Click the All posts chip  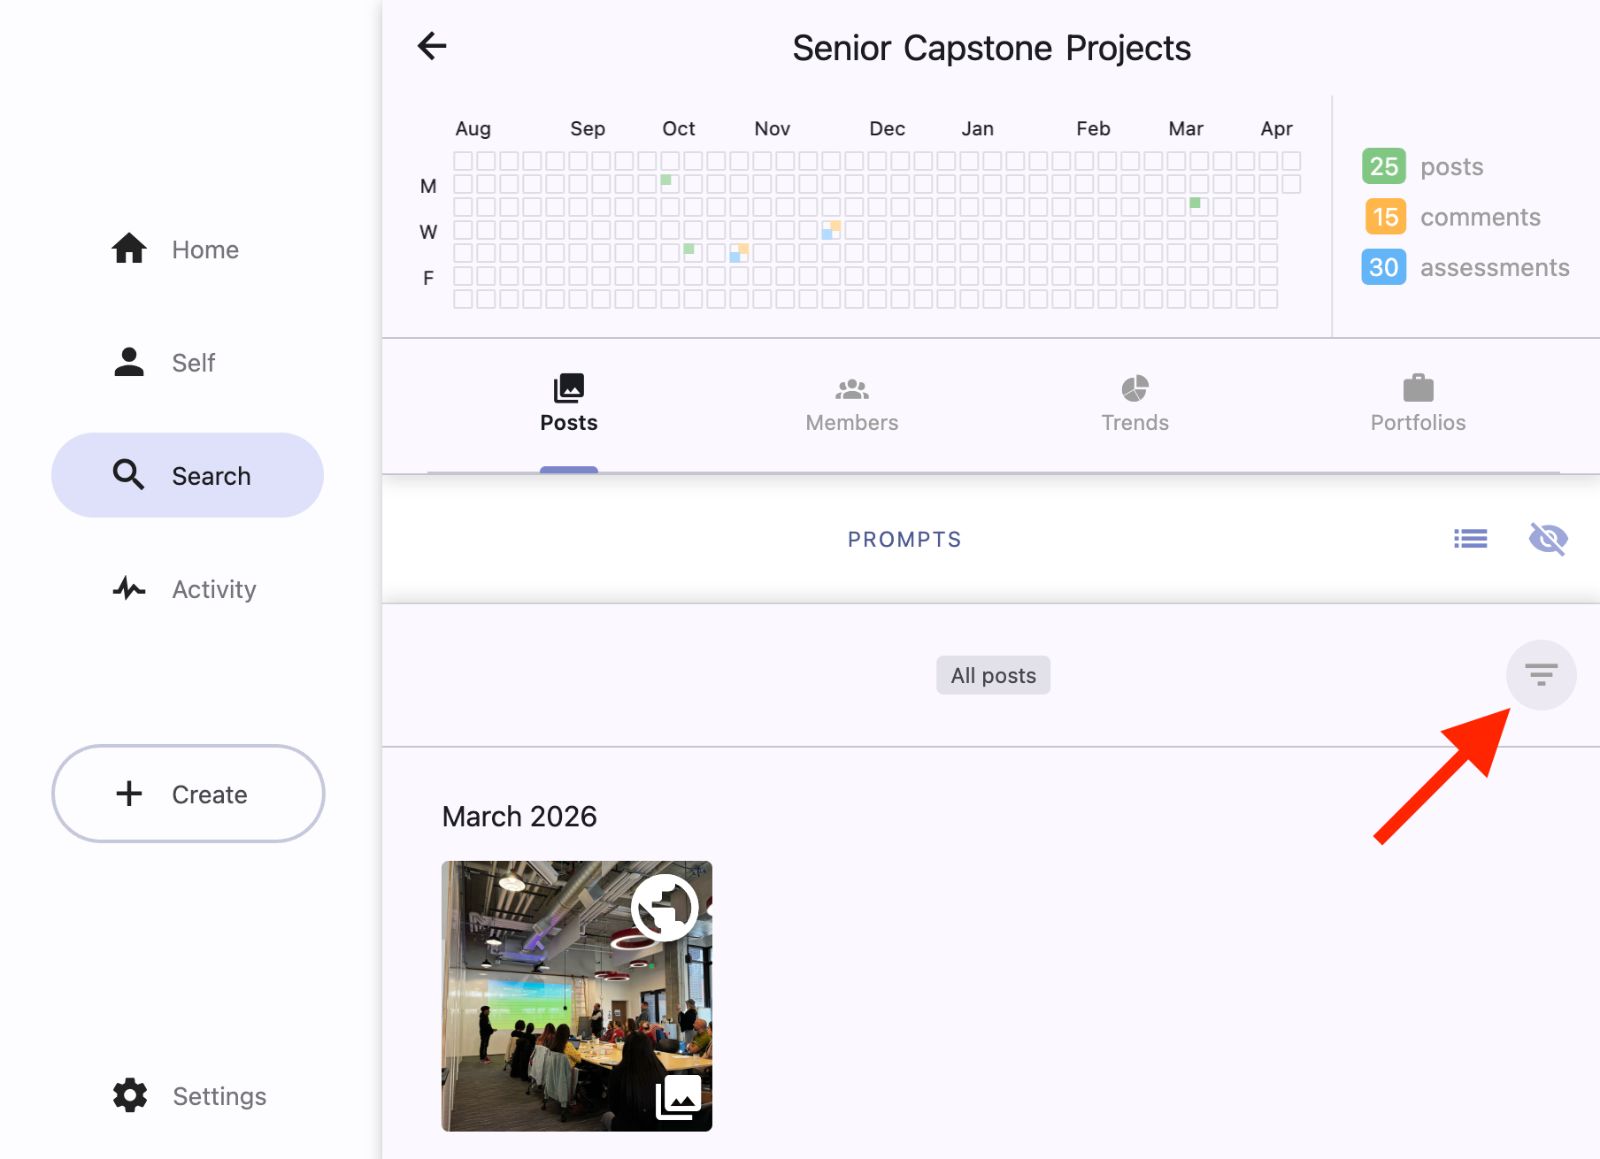(x=993, y=675)
